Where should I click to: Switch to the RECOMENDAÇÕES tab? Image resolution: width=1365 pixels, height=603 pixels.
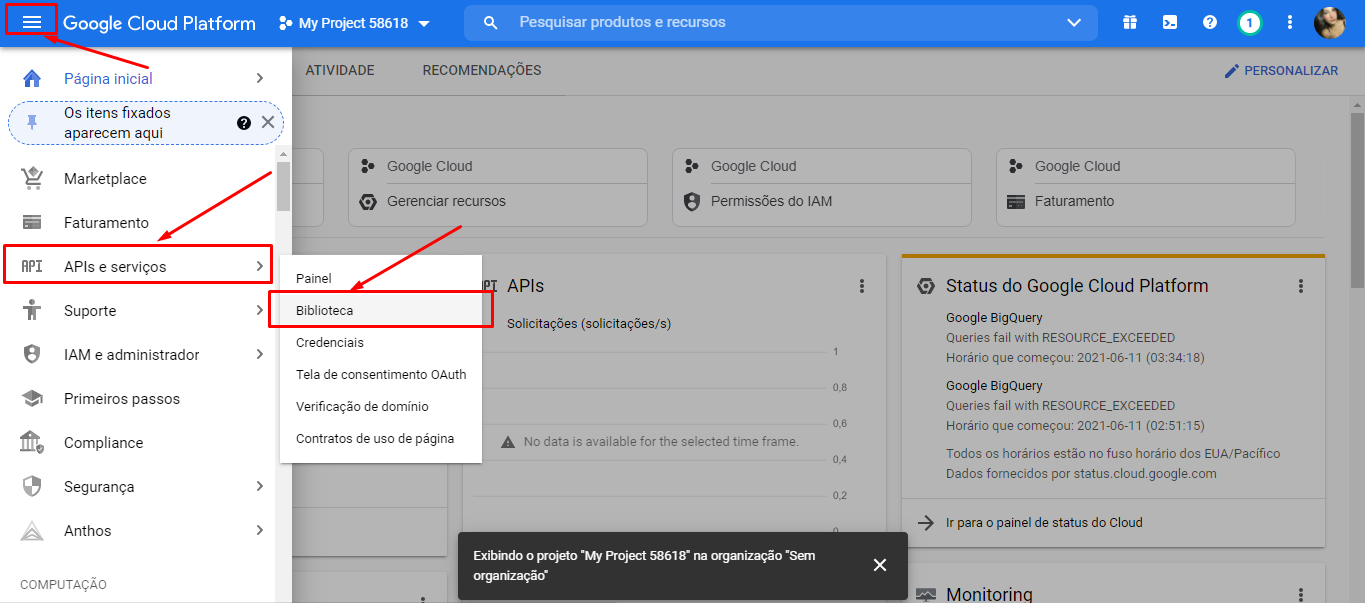point(482,71)
